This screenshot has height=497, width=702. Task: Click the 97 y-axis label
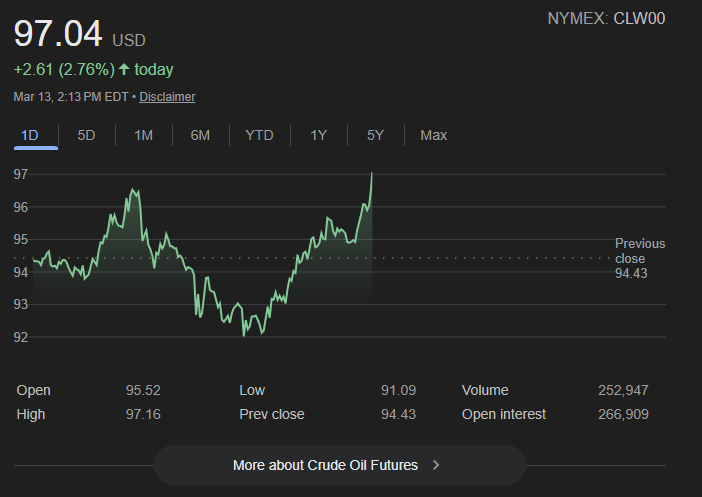click(x=21, y=174)
